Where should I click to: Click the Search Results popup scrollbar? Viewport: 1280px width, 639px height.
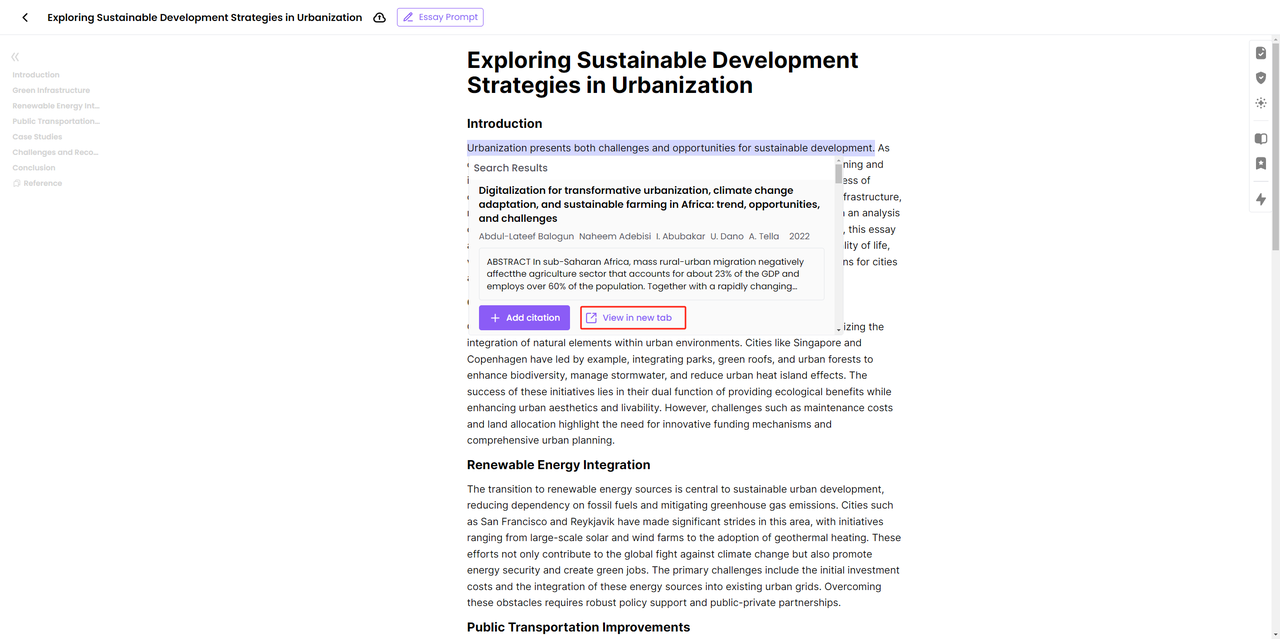pos(838,175)
